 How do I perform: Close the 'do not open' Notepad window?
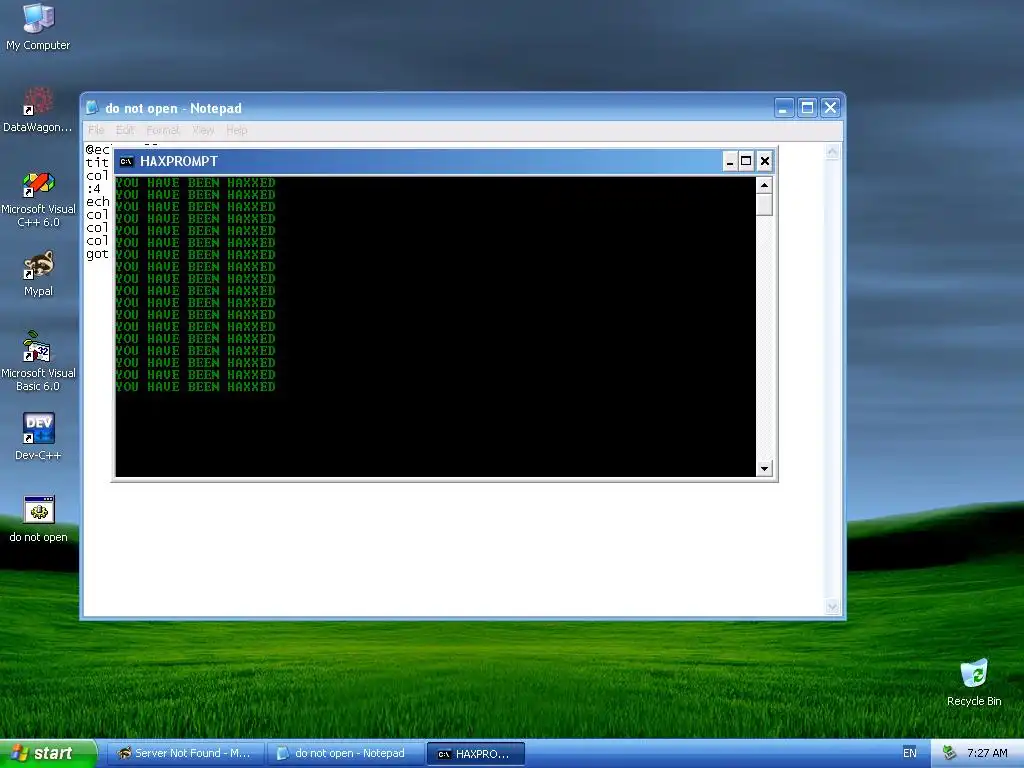tap(830, 108)
